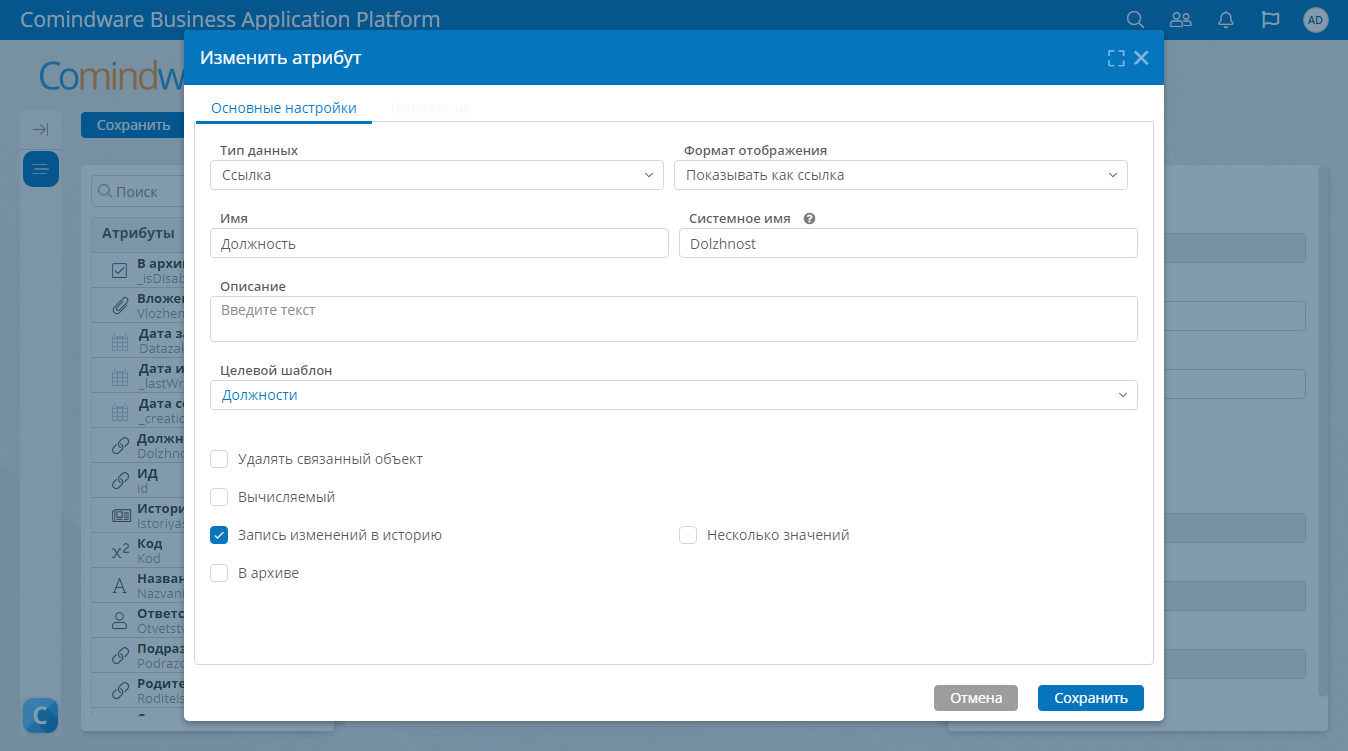The image size is (1348, 751).
Task: Click the Поиск field in attribute list
Action: click(140, 191)
